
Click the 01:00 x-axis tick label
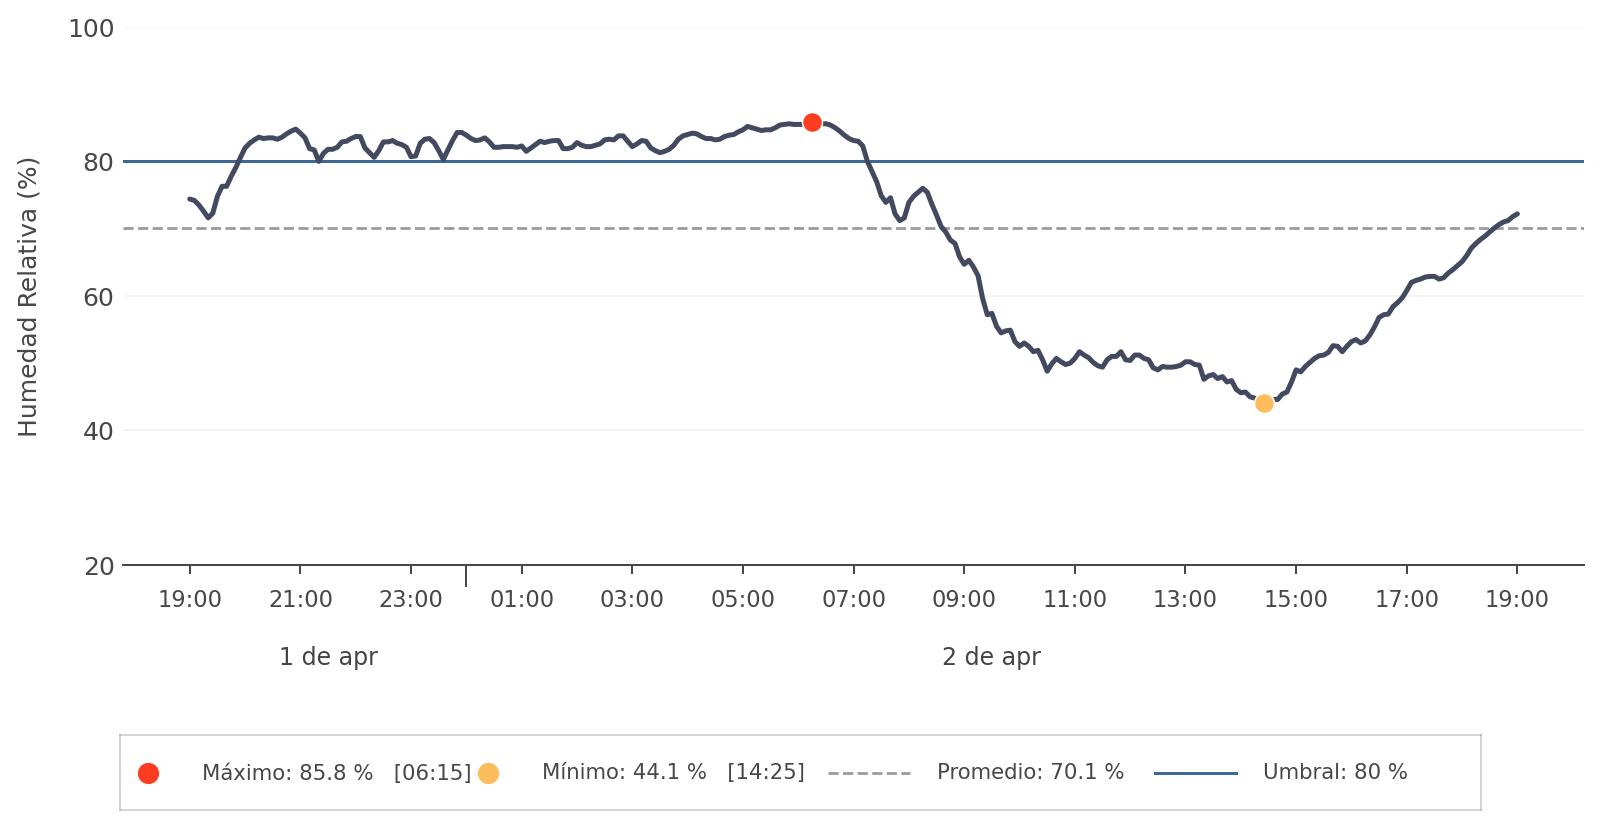point(522,600)
